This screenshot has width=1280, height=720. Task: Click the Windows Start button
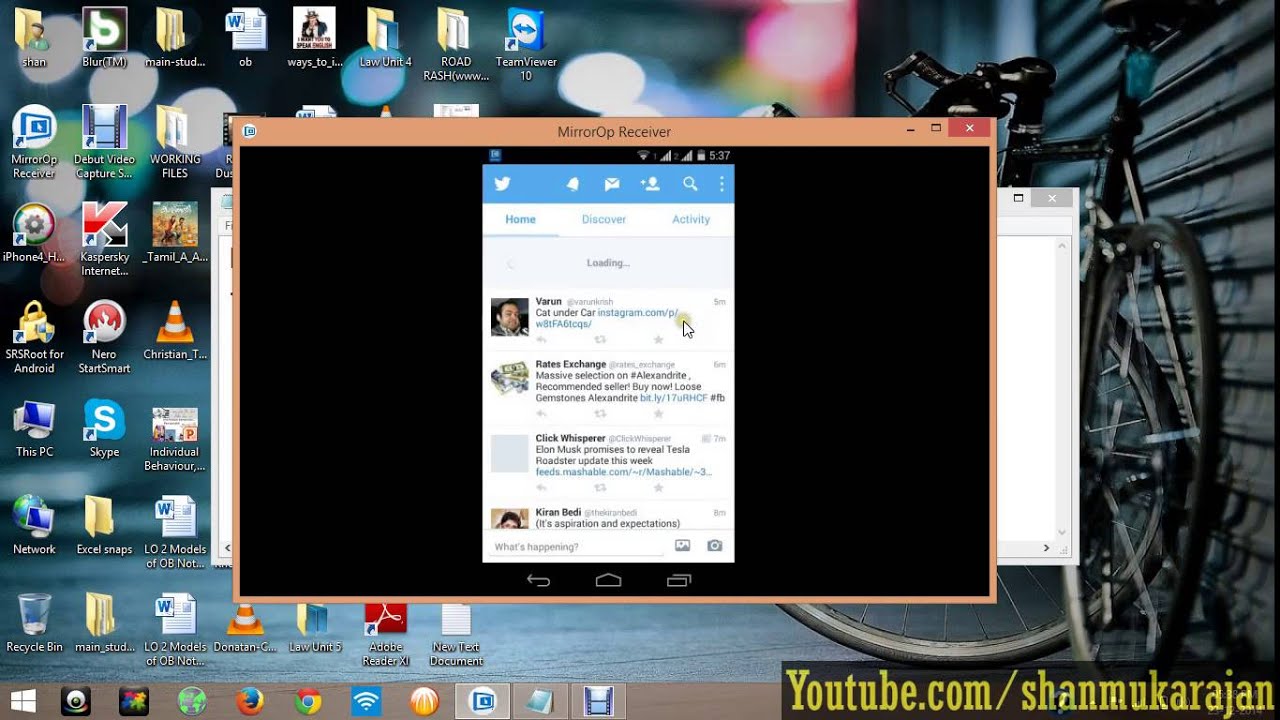24,701
